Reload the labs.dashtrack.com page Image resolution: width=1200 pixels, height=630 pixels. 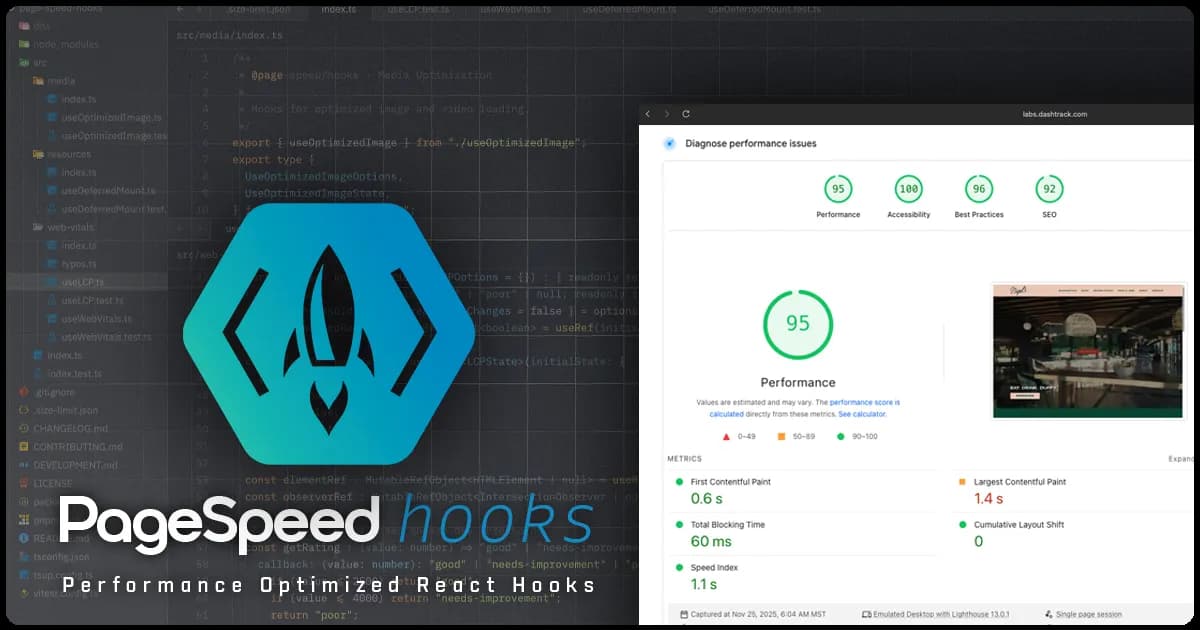[x=686, y=114]
